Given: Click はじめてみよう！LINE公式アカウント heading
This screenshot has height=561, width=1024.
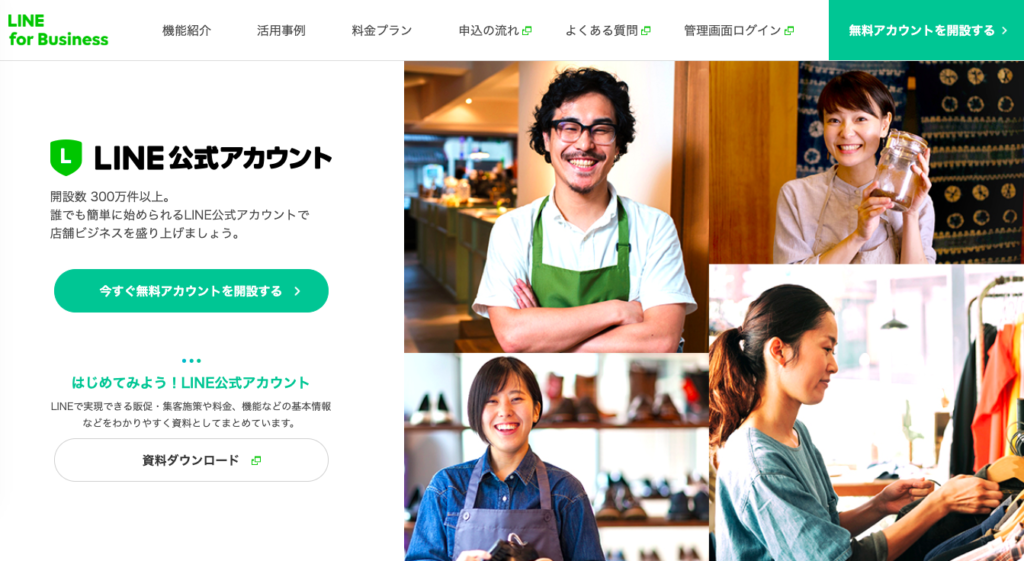Looking at the screenshot, I should click(x=191, y=383).
